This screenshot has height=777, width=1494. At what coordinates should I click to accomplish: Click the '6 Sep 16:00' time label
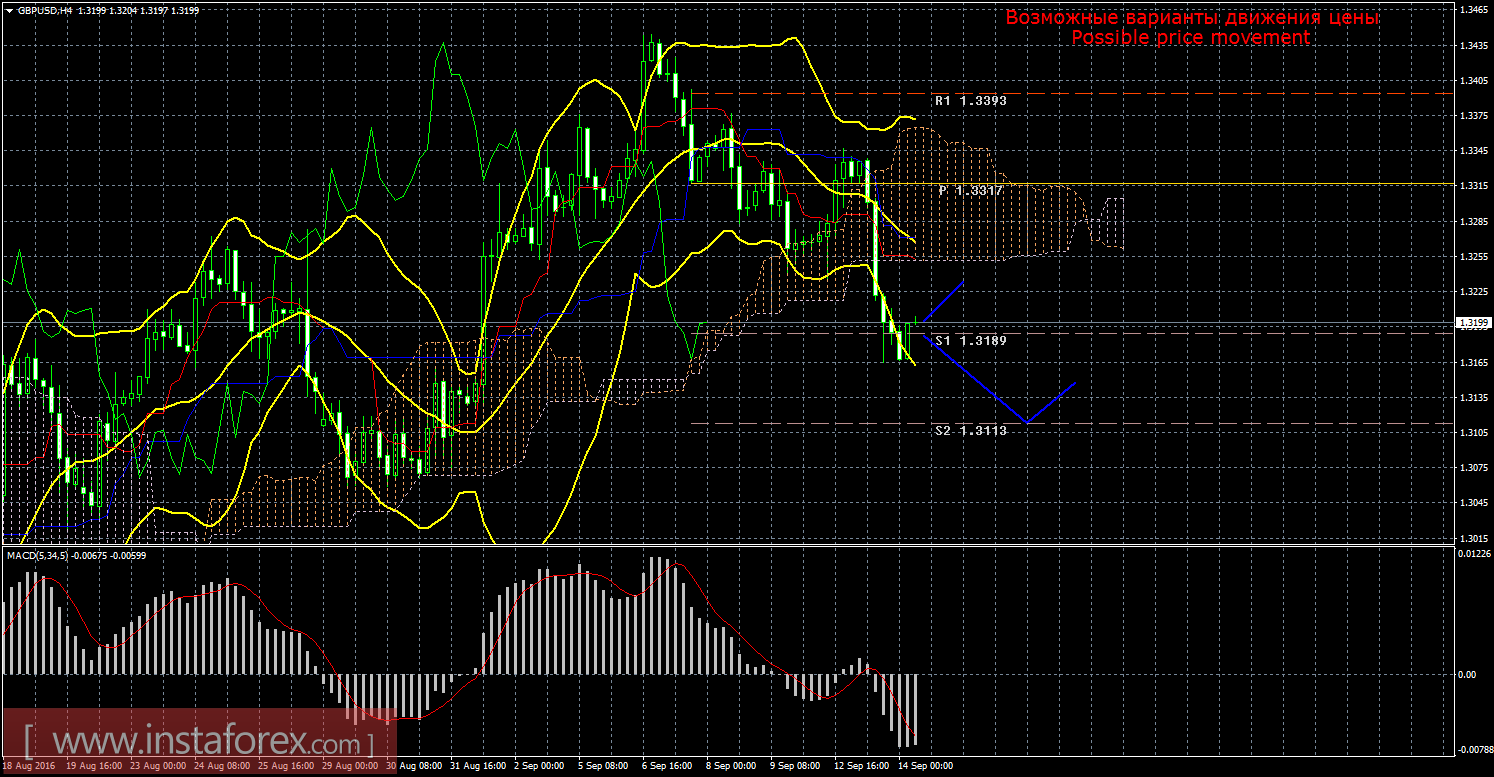pos(669,766)
